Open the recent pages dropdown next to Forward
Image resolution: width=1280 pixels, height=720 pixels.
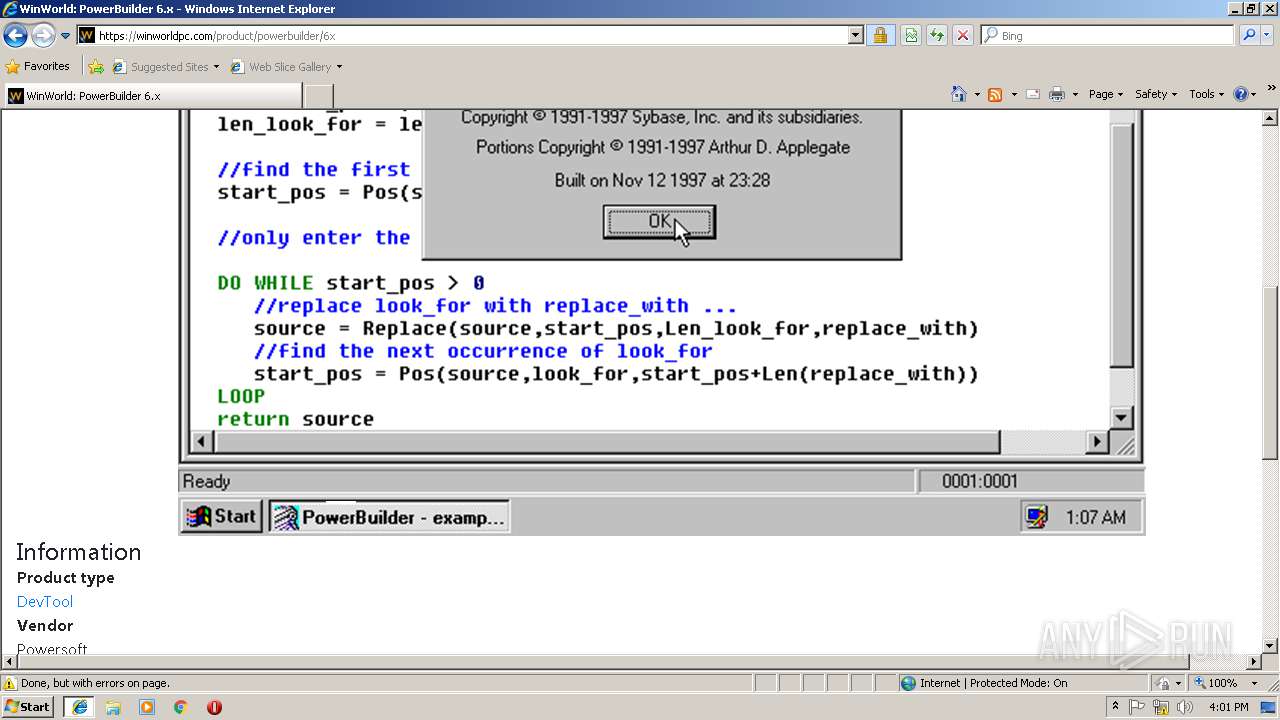click(66, 36)
